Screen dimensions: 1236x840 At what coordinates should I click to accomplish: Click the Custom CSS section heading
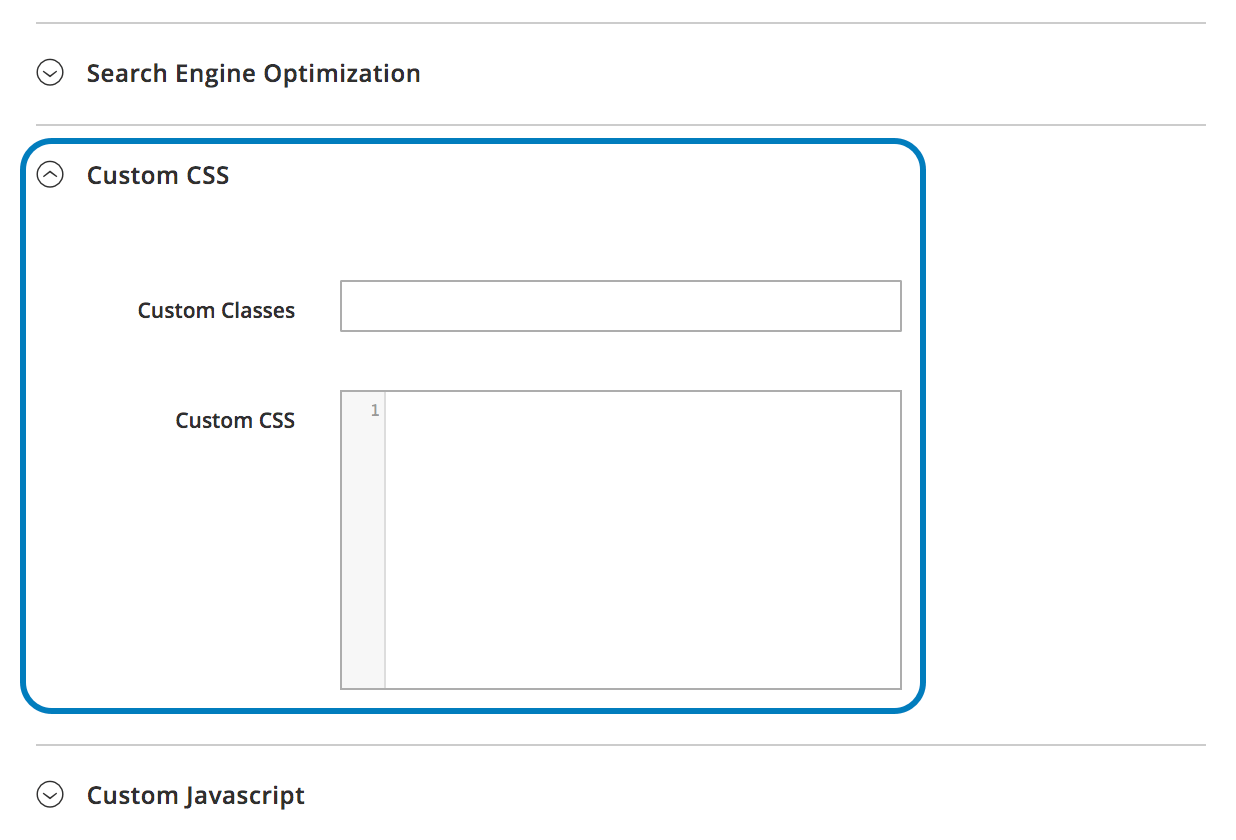(x=158, y=175)
